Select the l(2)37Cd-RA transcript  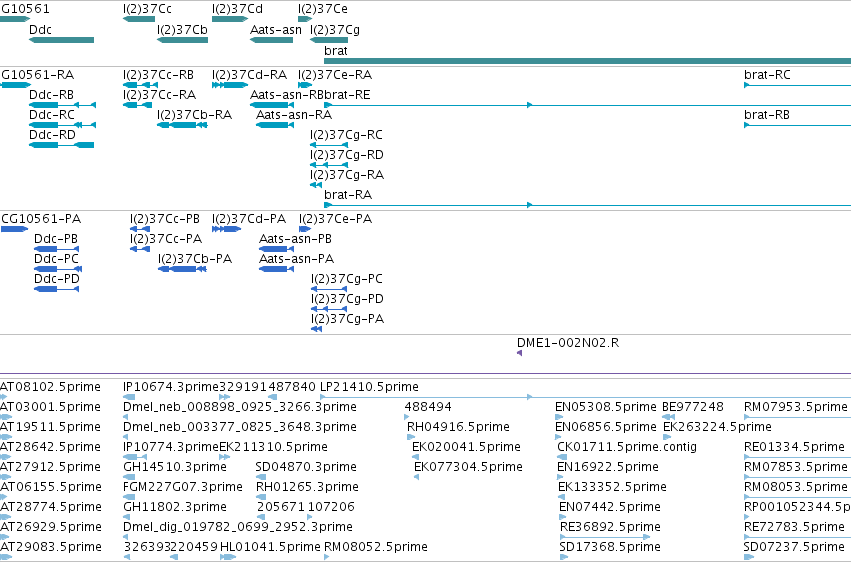click(230, 85)
